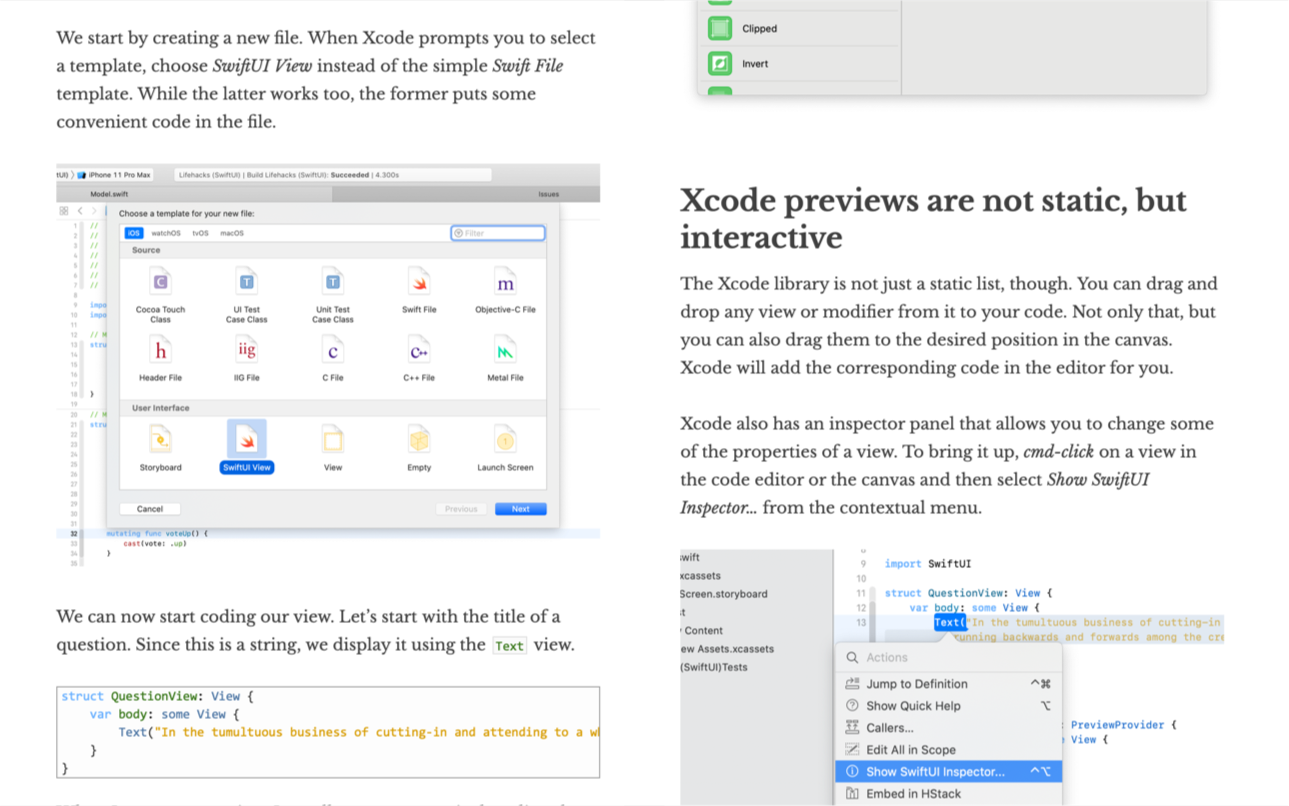Select Screen.storyboard in the file navigator
Image resolution: width=1289 pixels, height=806 pixels.
tap(724, 594)
